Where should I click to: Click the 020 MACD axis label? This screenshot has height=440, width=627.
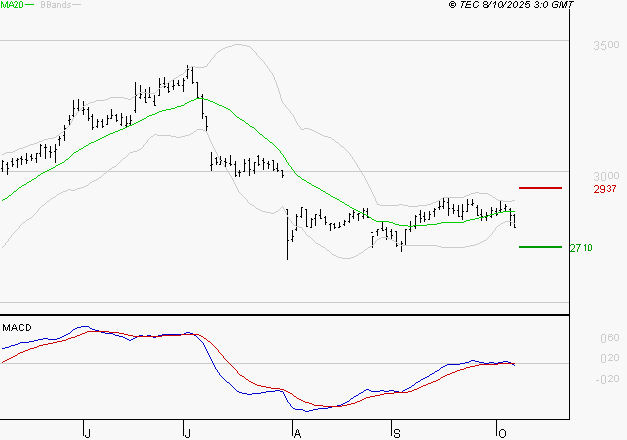click(x=610, y=358)
